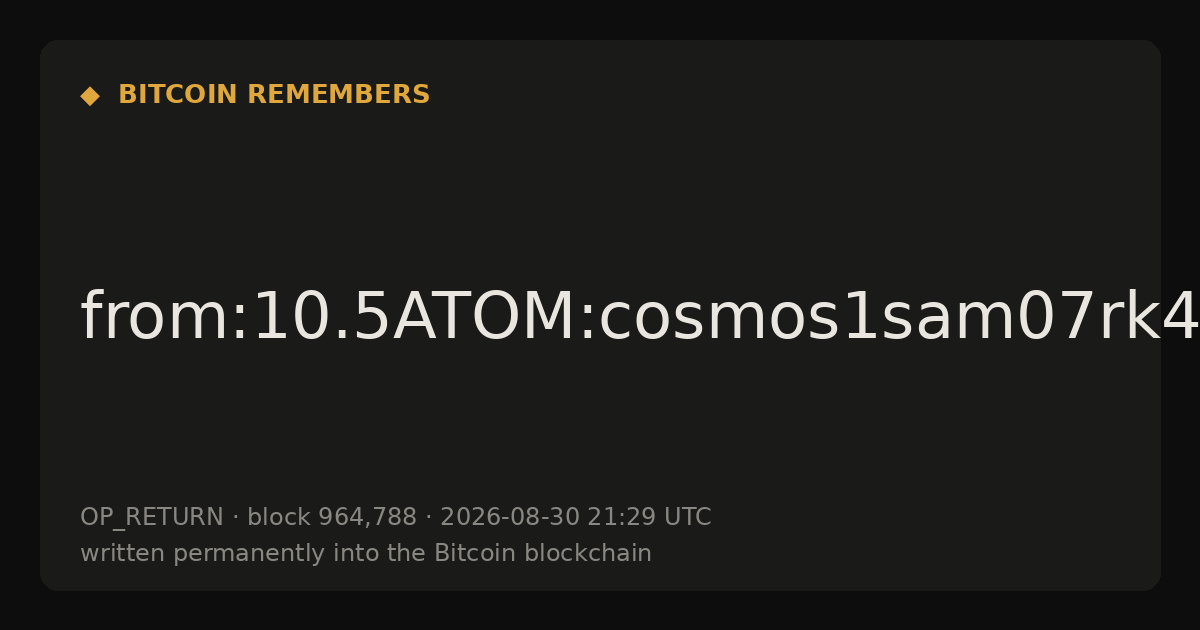
Task: Click the UTC timezone label
Action: (687, 517)
